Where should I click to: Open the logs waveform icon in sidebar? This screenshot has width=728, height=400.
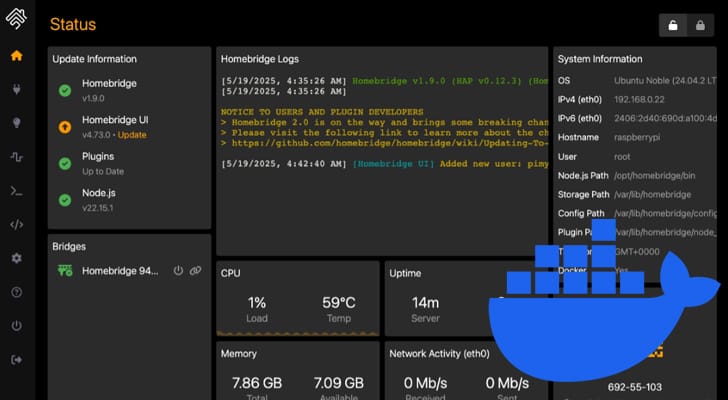click(x=16, y=157)
